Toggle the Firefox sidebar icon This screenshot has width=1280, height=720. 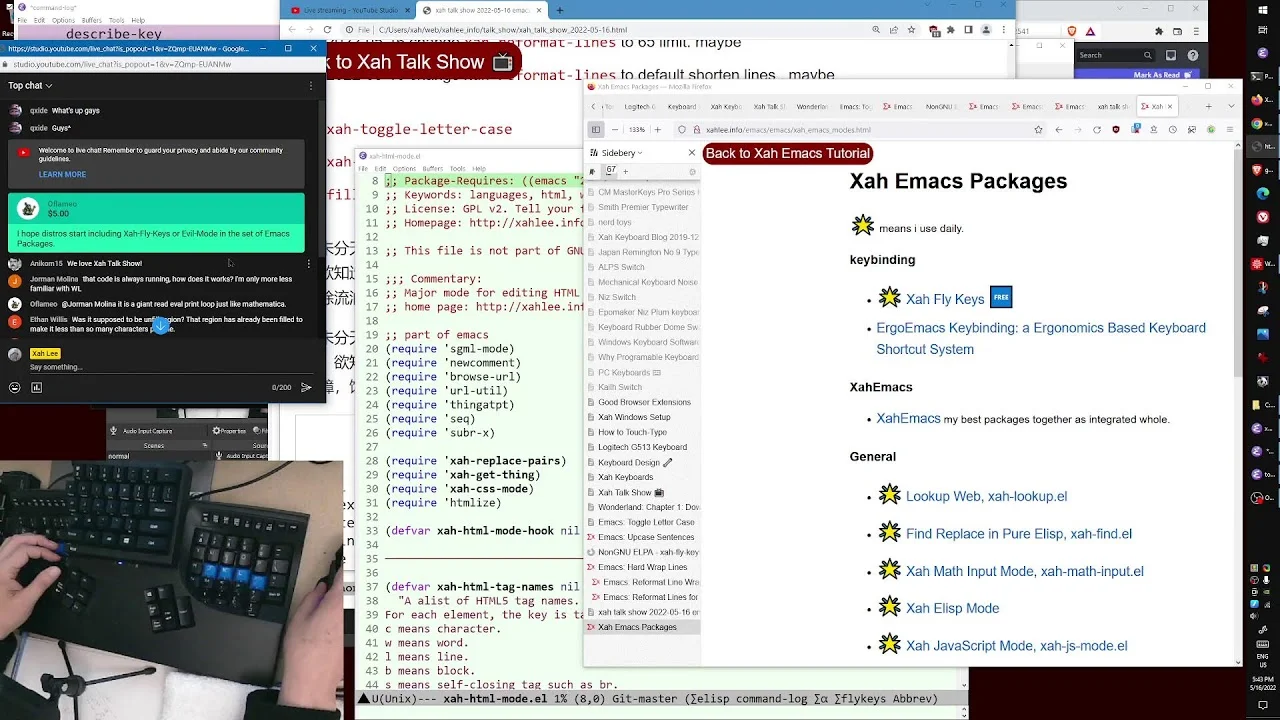click(595, 130)
